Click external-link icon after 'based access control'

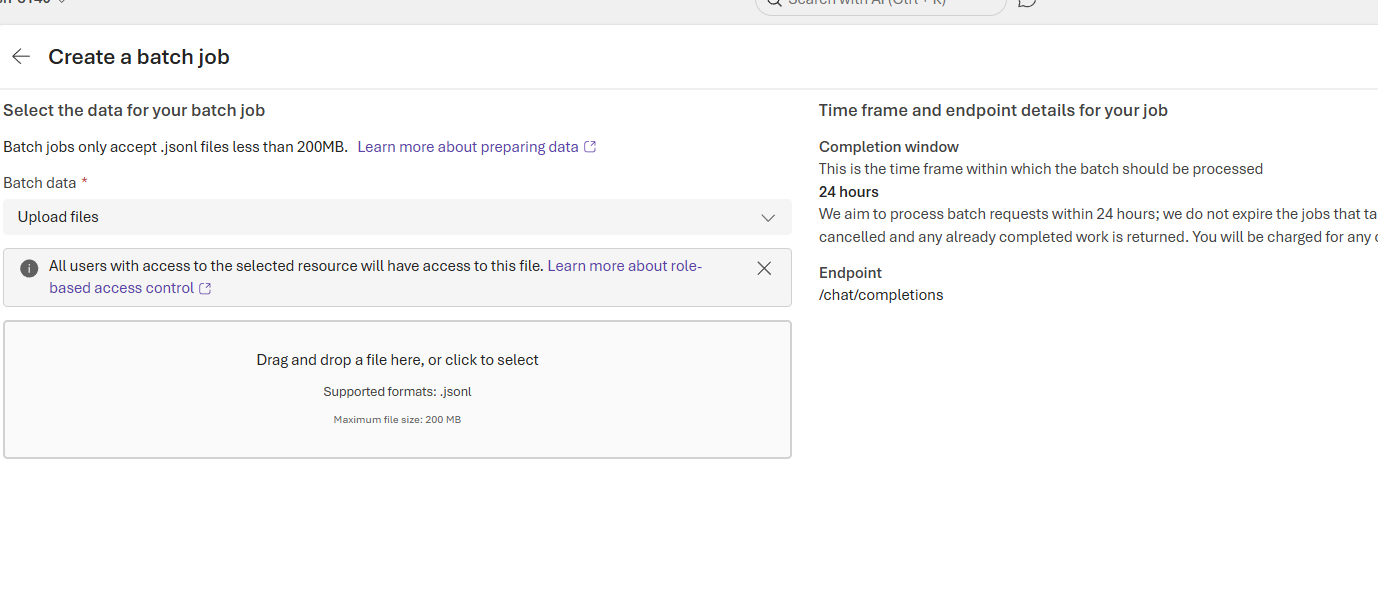(205, 289)
